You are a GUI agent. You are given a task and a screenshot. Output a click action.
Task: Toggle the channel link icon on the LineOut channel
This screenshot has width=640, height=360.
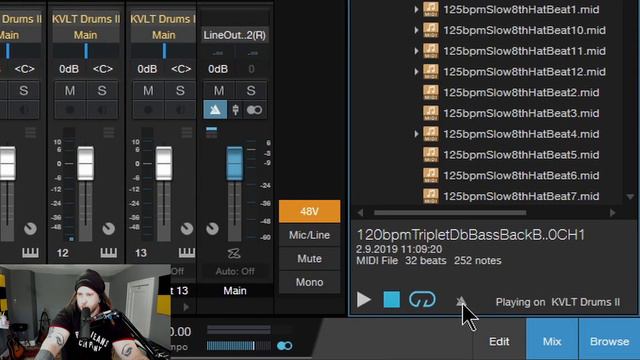[254, 110]
